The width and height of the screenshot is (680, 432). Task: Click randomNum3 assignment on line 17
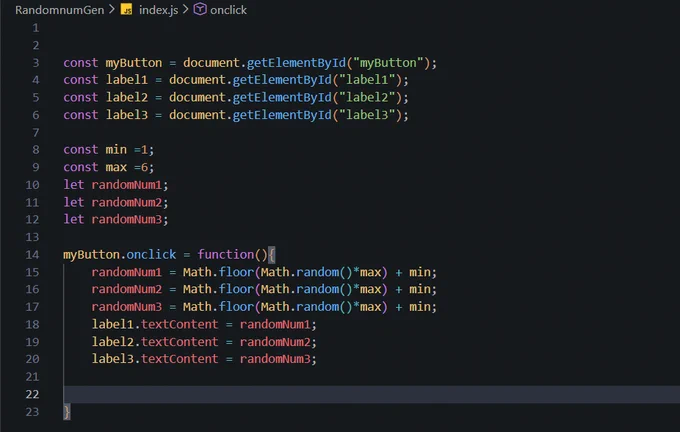coord(127,307)
